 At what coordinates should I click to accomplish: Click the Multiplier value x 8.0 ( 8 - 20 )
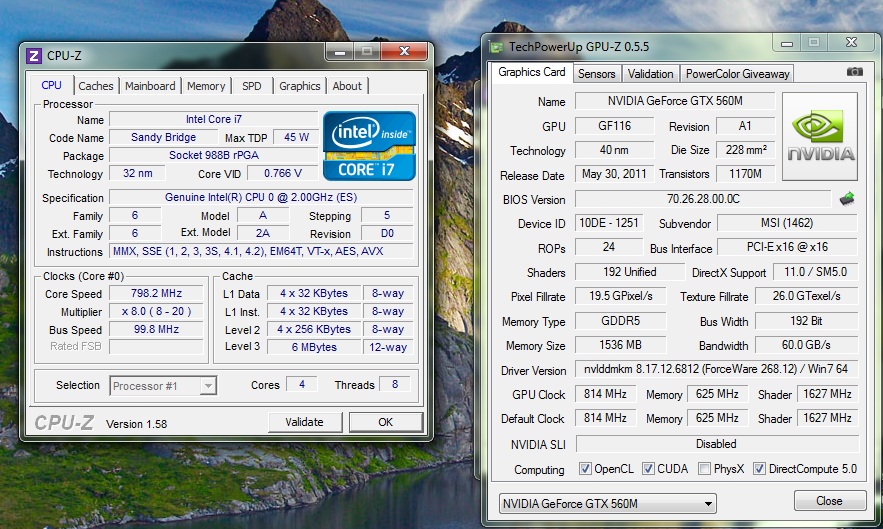pyautogui.click(x=156, y=312)
